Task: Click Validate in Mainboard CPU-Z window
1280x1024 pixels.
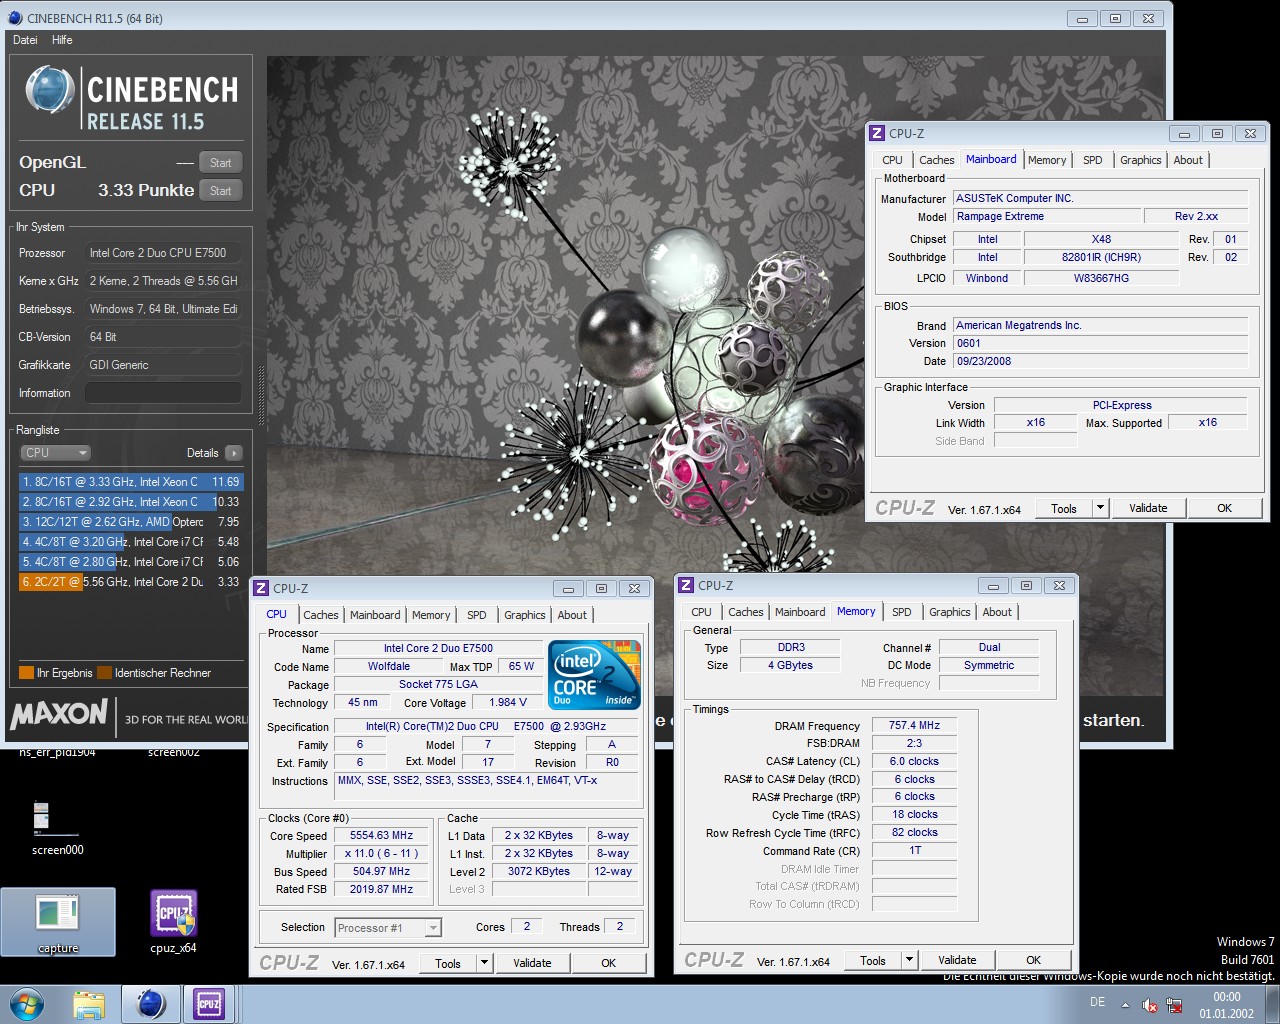Action: coord(1148,508)
